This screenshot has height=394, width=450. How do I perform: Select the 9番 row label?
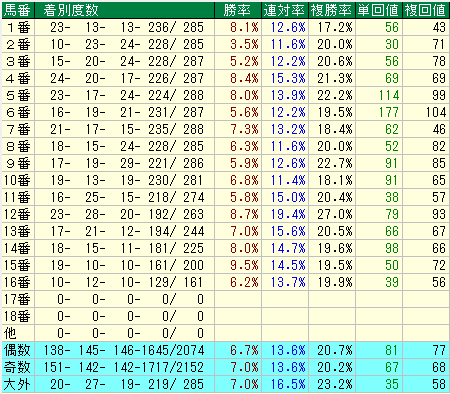point(18,163)
